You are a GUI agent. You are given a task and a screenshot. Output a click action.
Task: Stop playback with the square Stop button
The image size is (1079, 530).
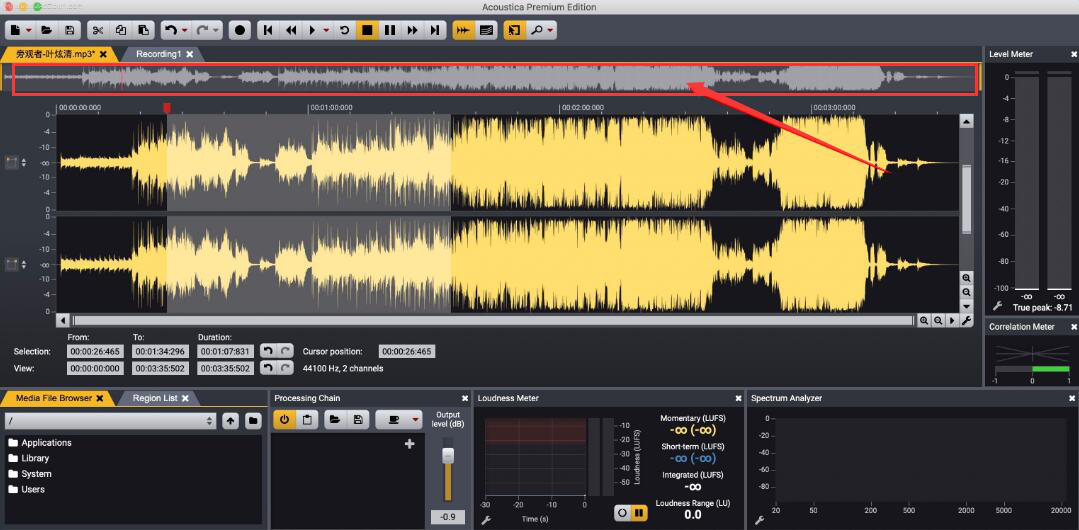click(x=367, y=30)
